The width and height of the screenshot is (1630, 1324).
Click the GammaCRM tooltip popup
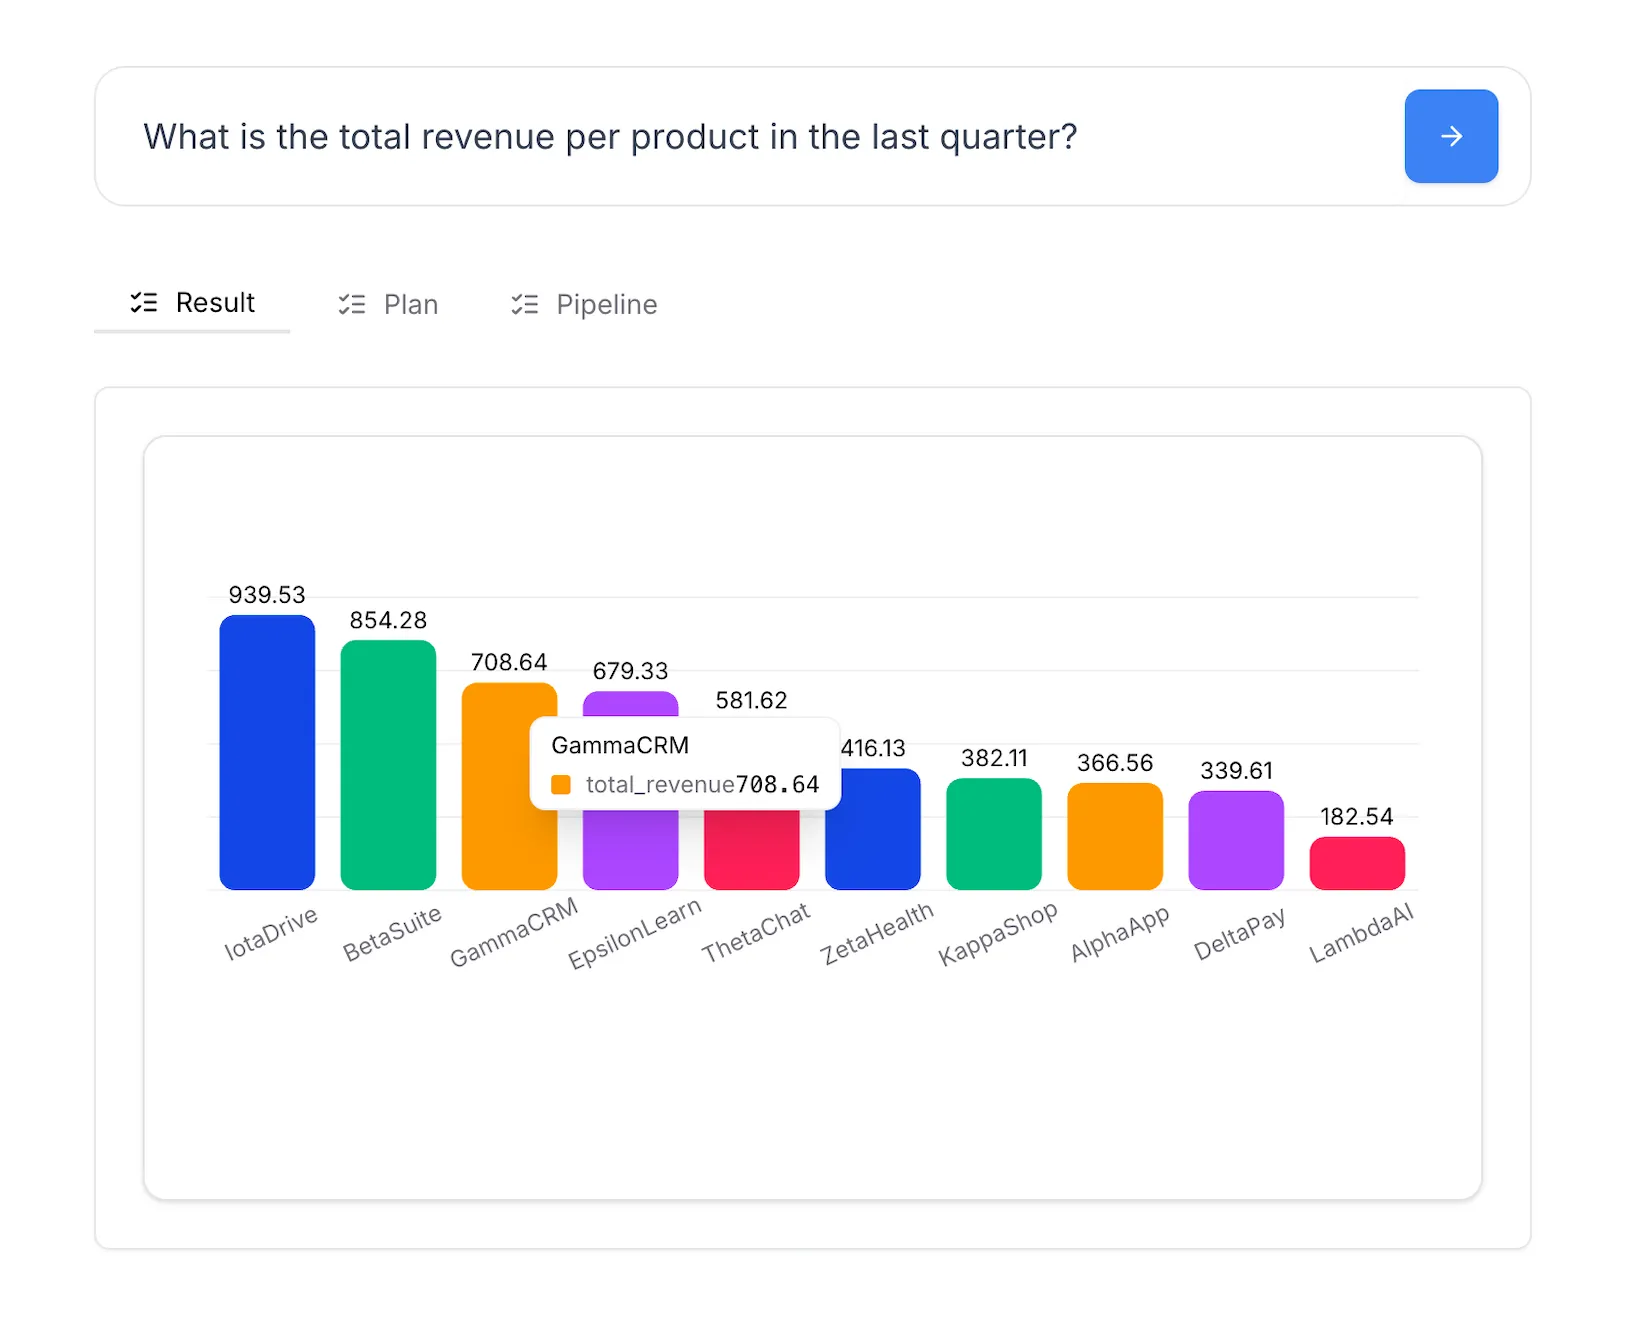coord(684,763)
